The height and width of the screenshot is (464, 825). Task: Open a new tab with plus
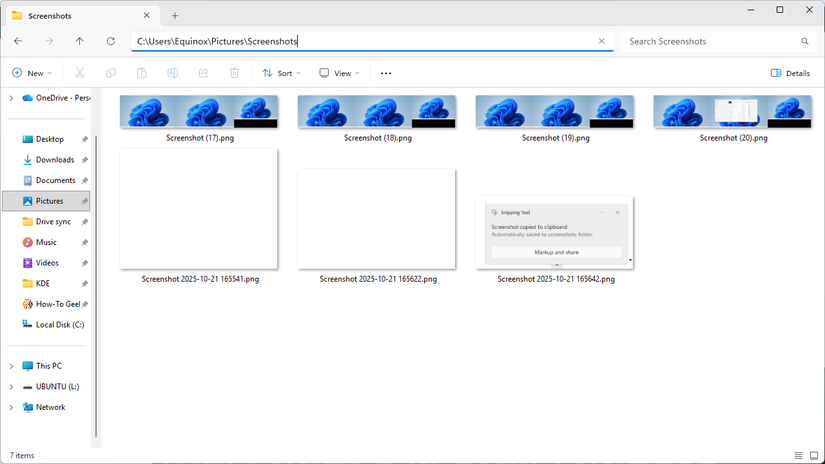click(175, 16)
